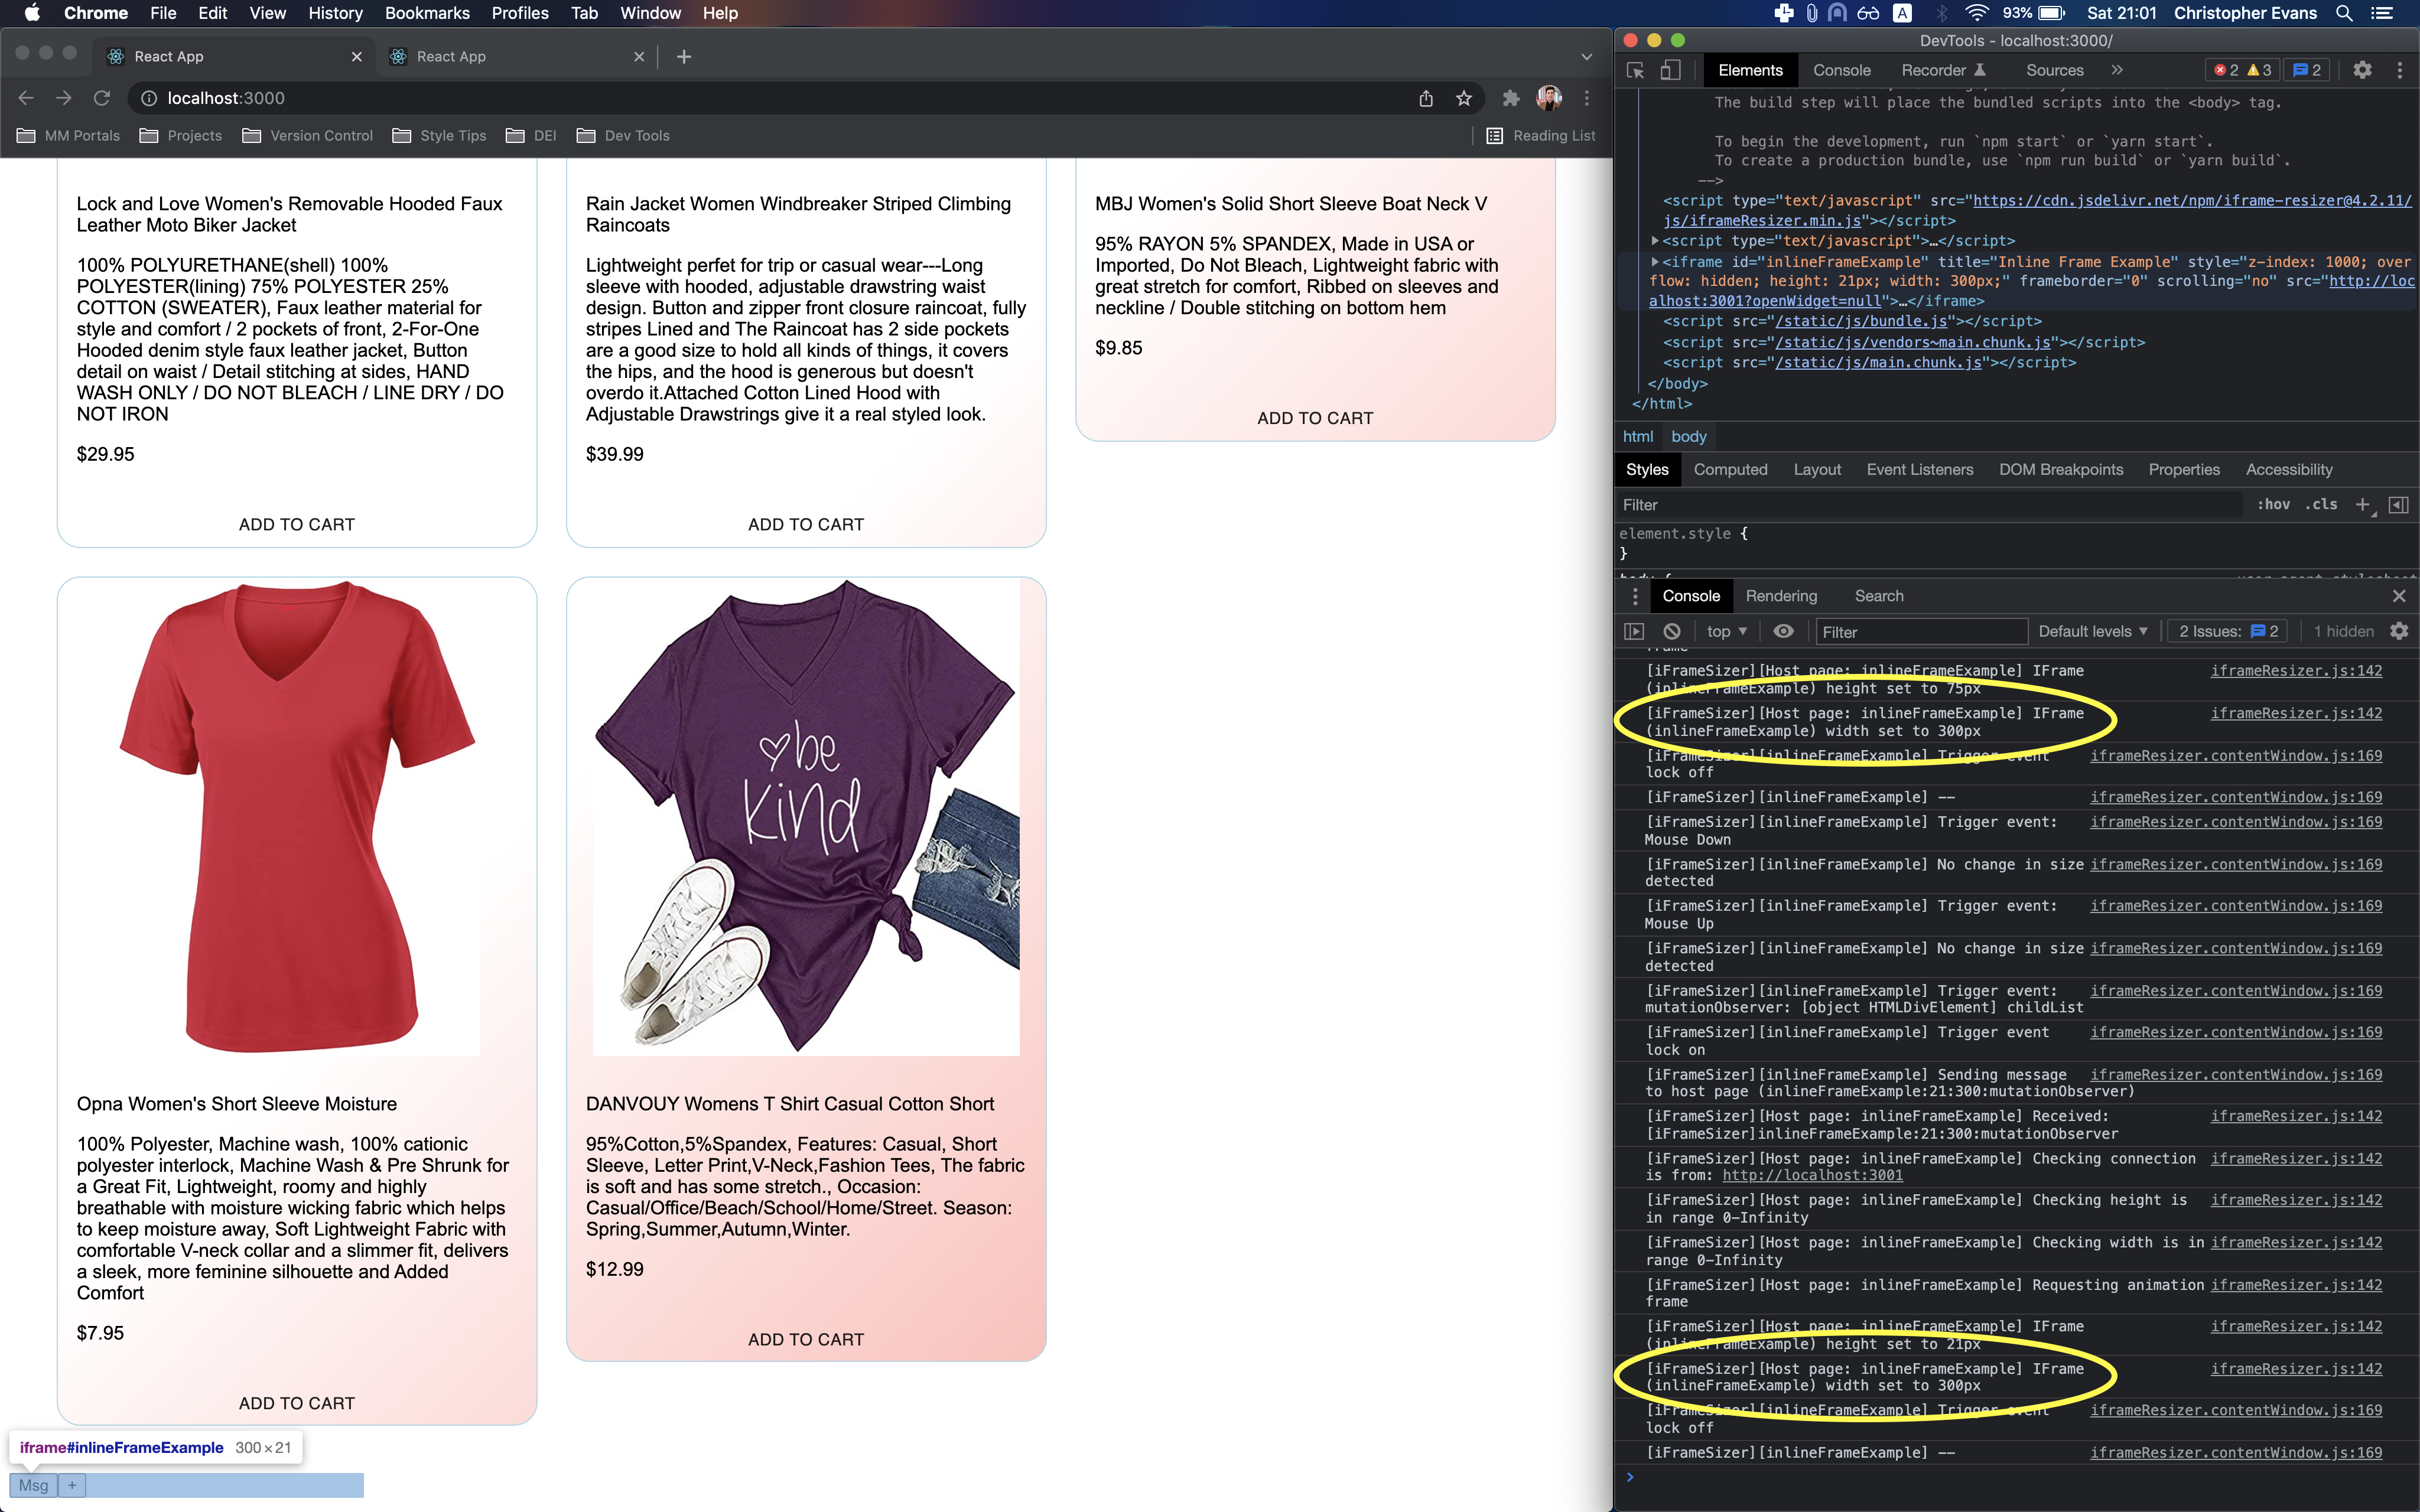Open the Rendering tab in console drawer
The width and height of the screenshot is (2420, 1512).
pos(1781,595)
